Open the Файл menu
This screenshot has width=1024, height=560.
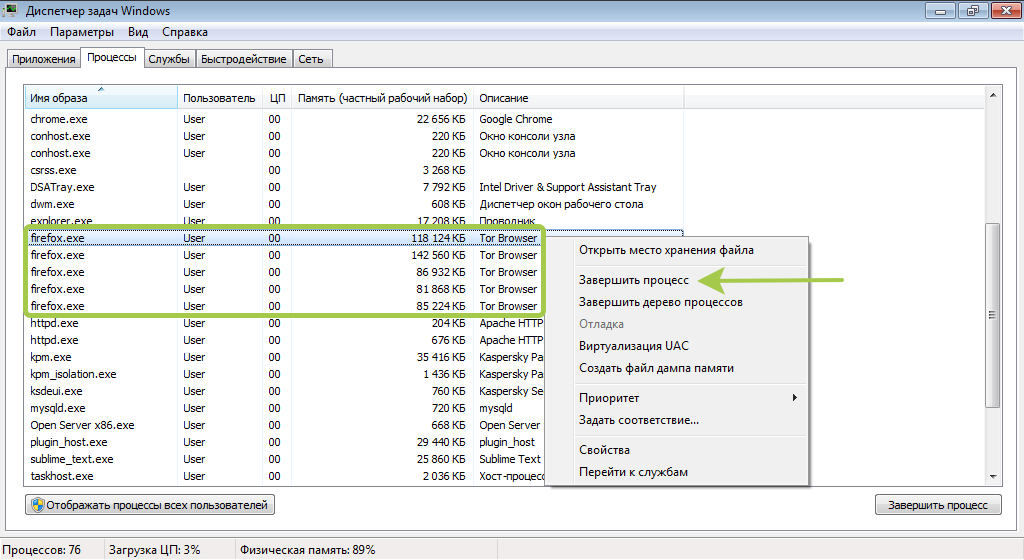point(21,32)
